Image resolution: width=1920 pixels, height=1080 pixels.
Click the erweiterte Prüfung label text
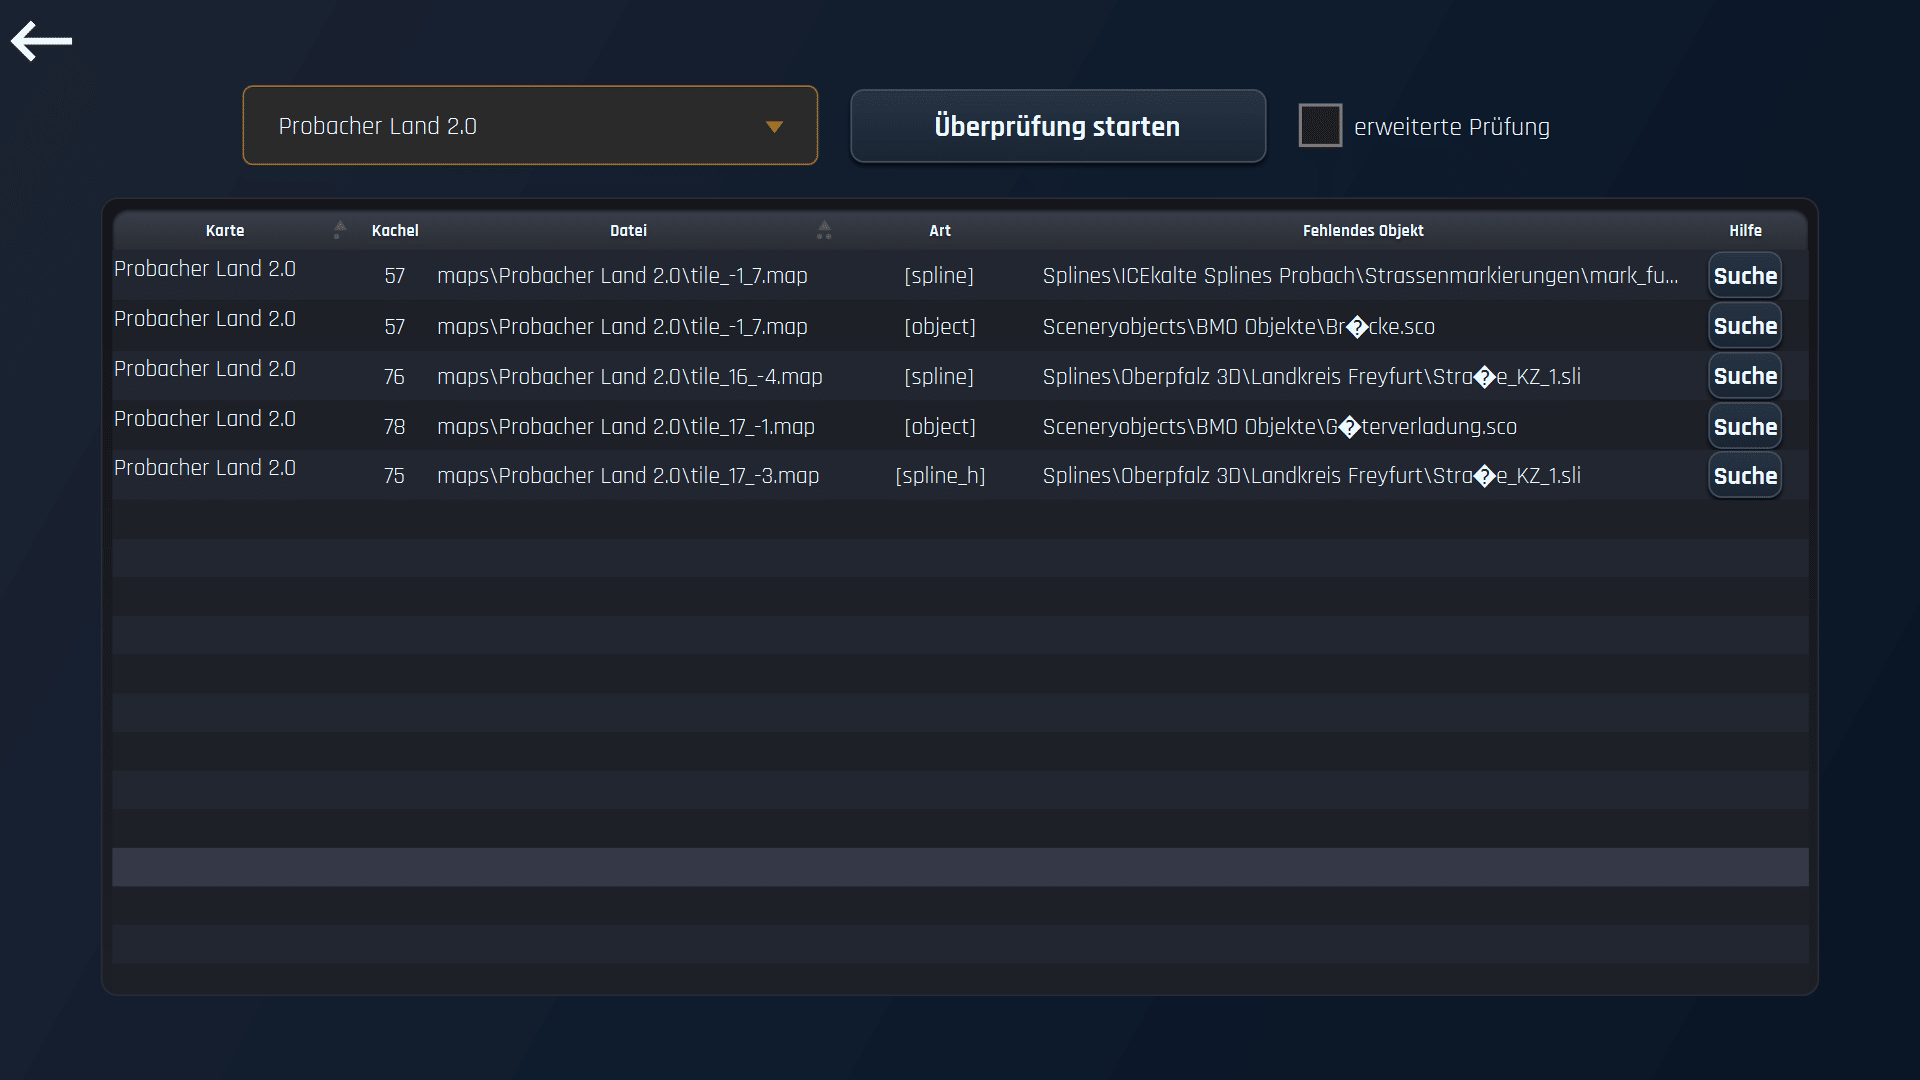(x=1451, y=127)
